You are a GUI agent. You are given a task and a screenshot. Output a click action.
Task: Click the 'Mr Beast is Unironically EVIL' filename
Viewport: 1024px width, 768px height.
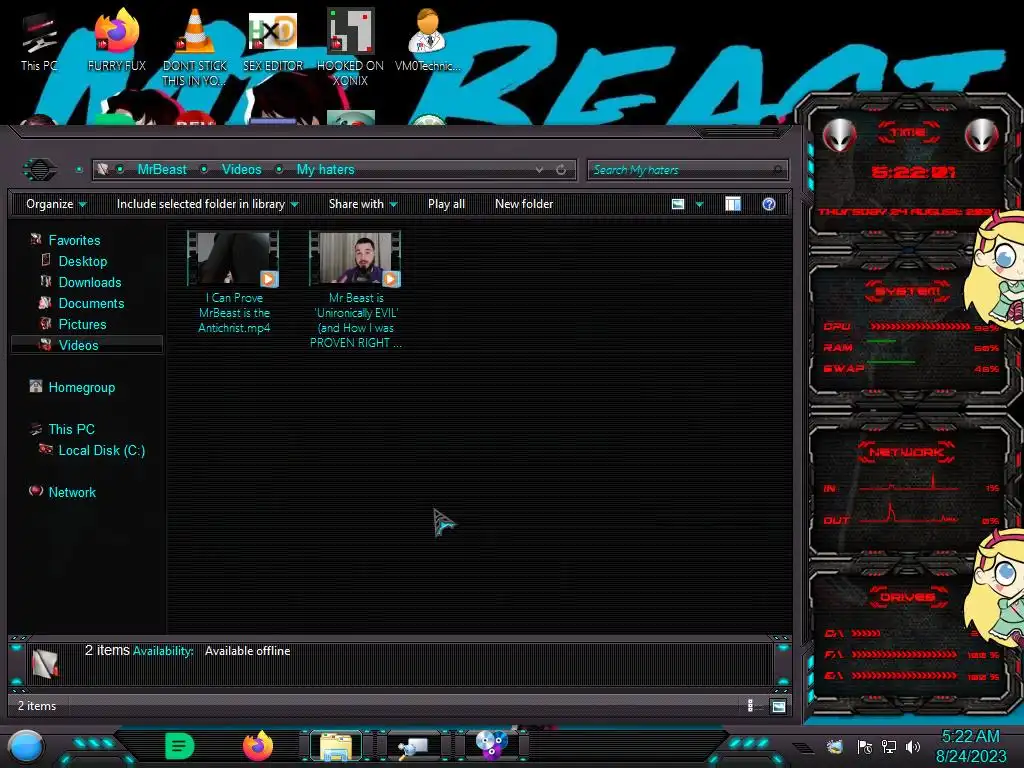(x=355, y=320)
